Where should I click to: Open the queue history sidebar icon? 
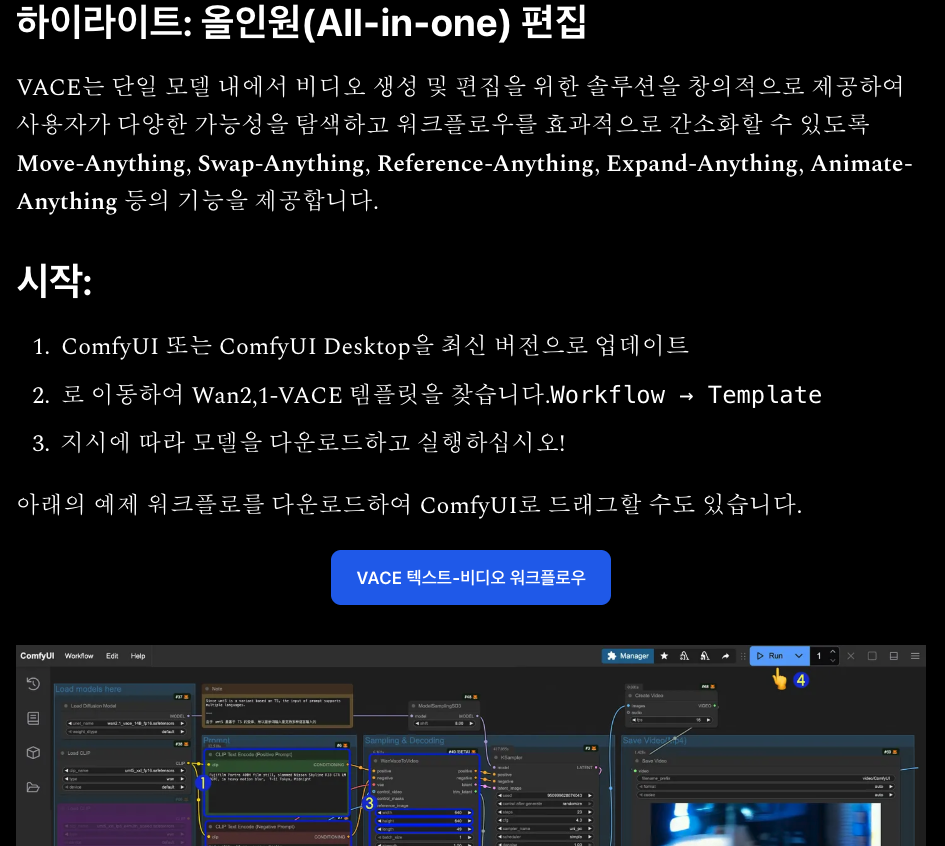click(33, 684)
